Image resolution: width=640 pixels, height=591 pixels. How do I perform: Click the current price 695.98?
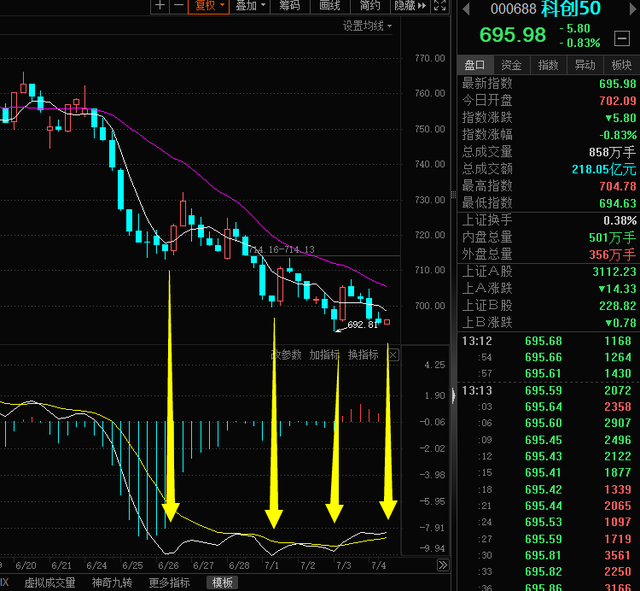coord(513,35)
